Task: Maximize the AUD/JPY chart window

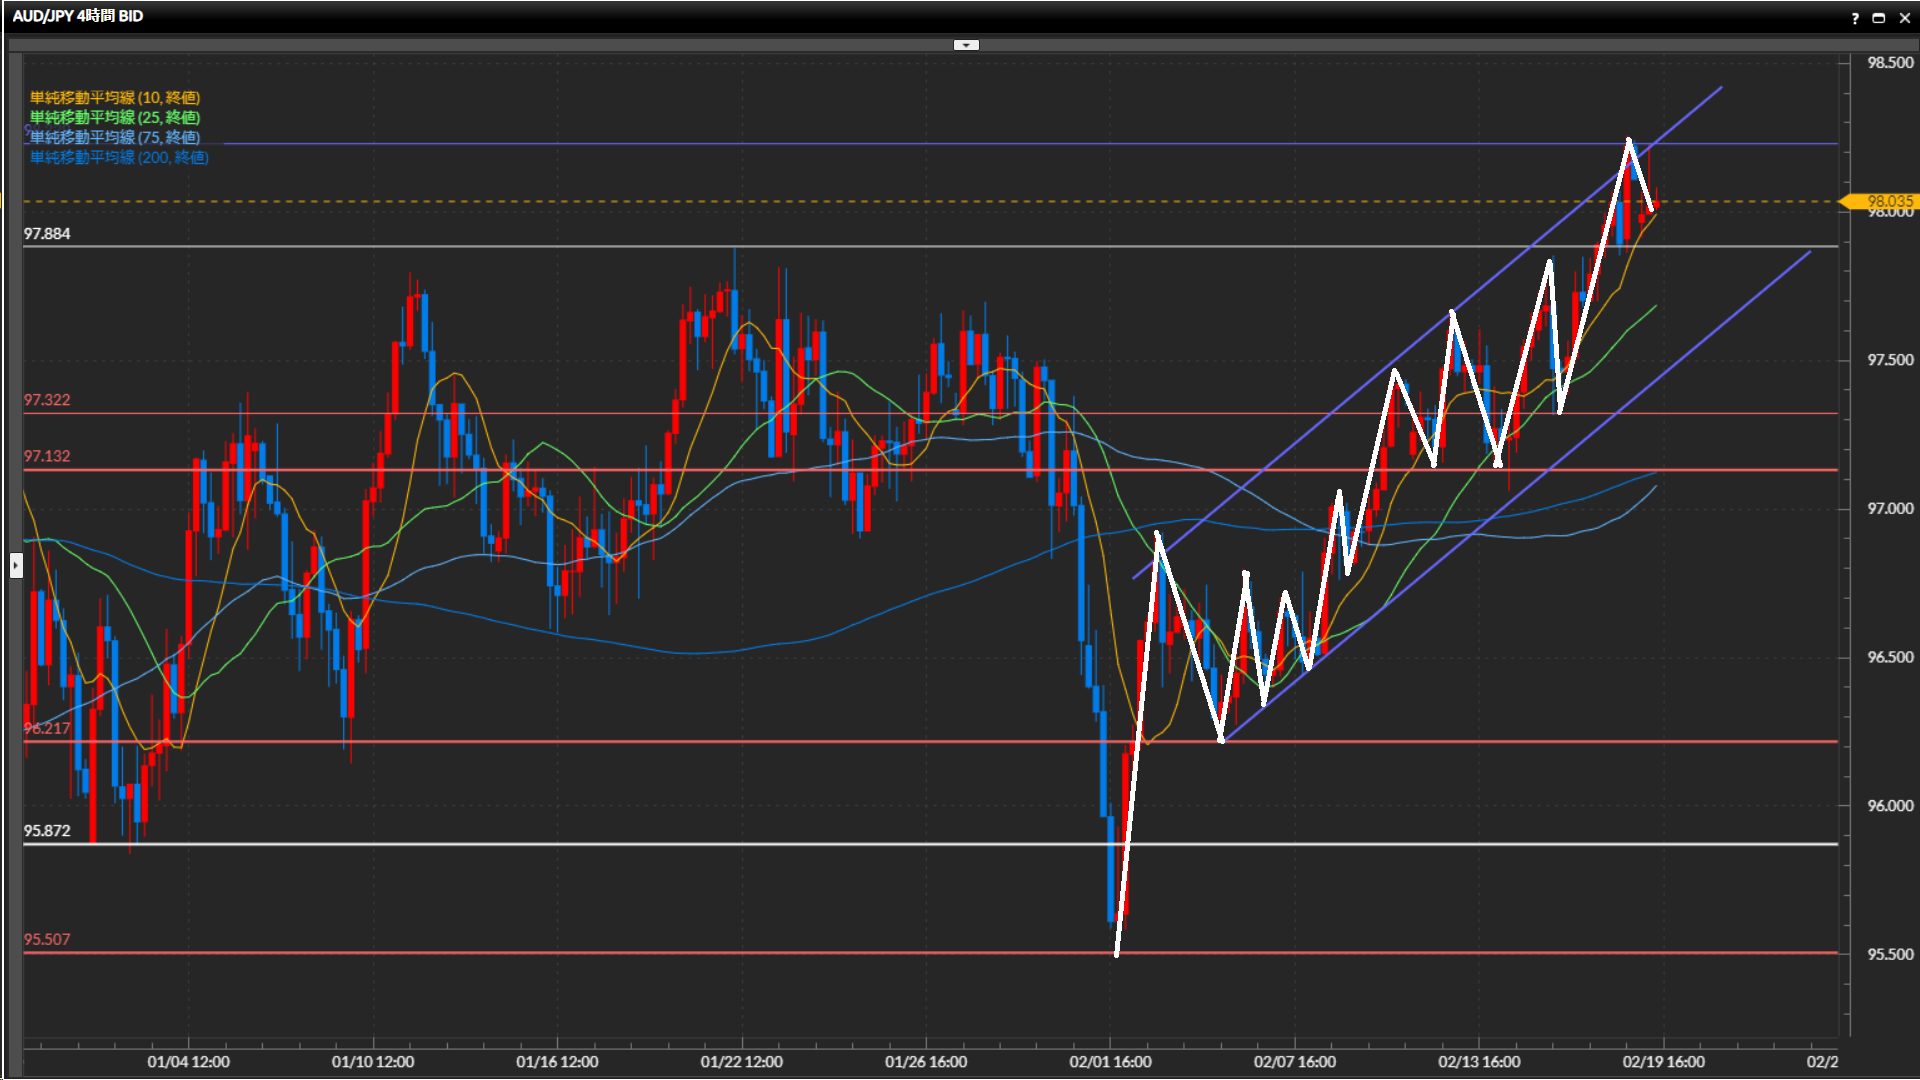Action: point(1878,18)
